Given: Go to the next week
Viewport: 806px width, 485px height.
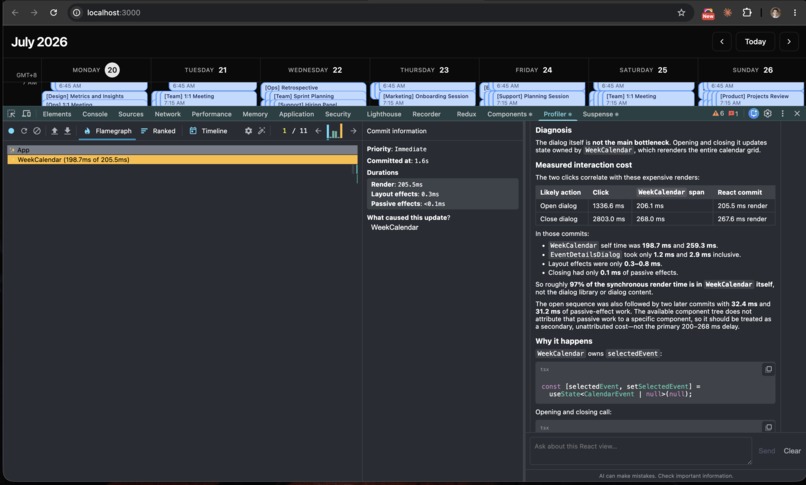Looking at the screenshot, I should (x=789, y=42).
